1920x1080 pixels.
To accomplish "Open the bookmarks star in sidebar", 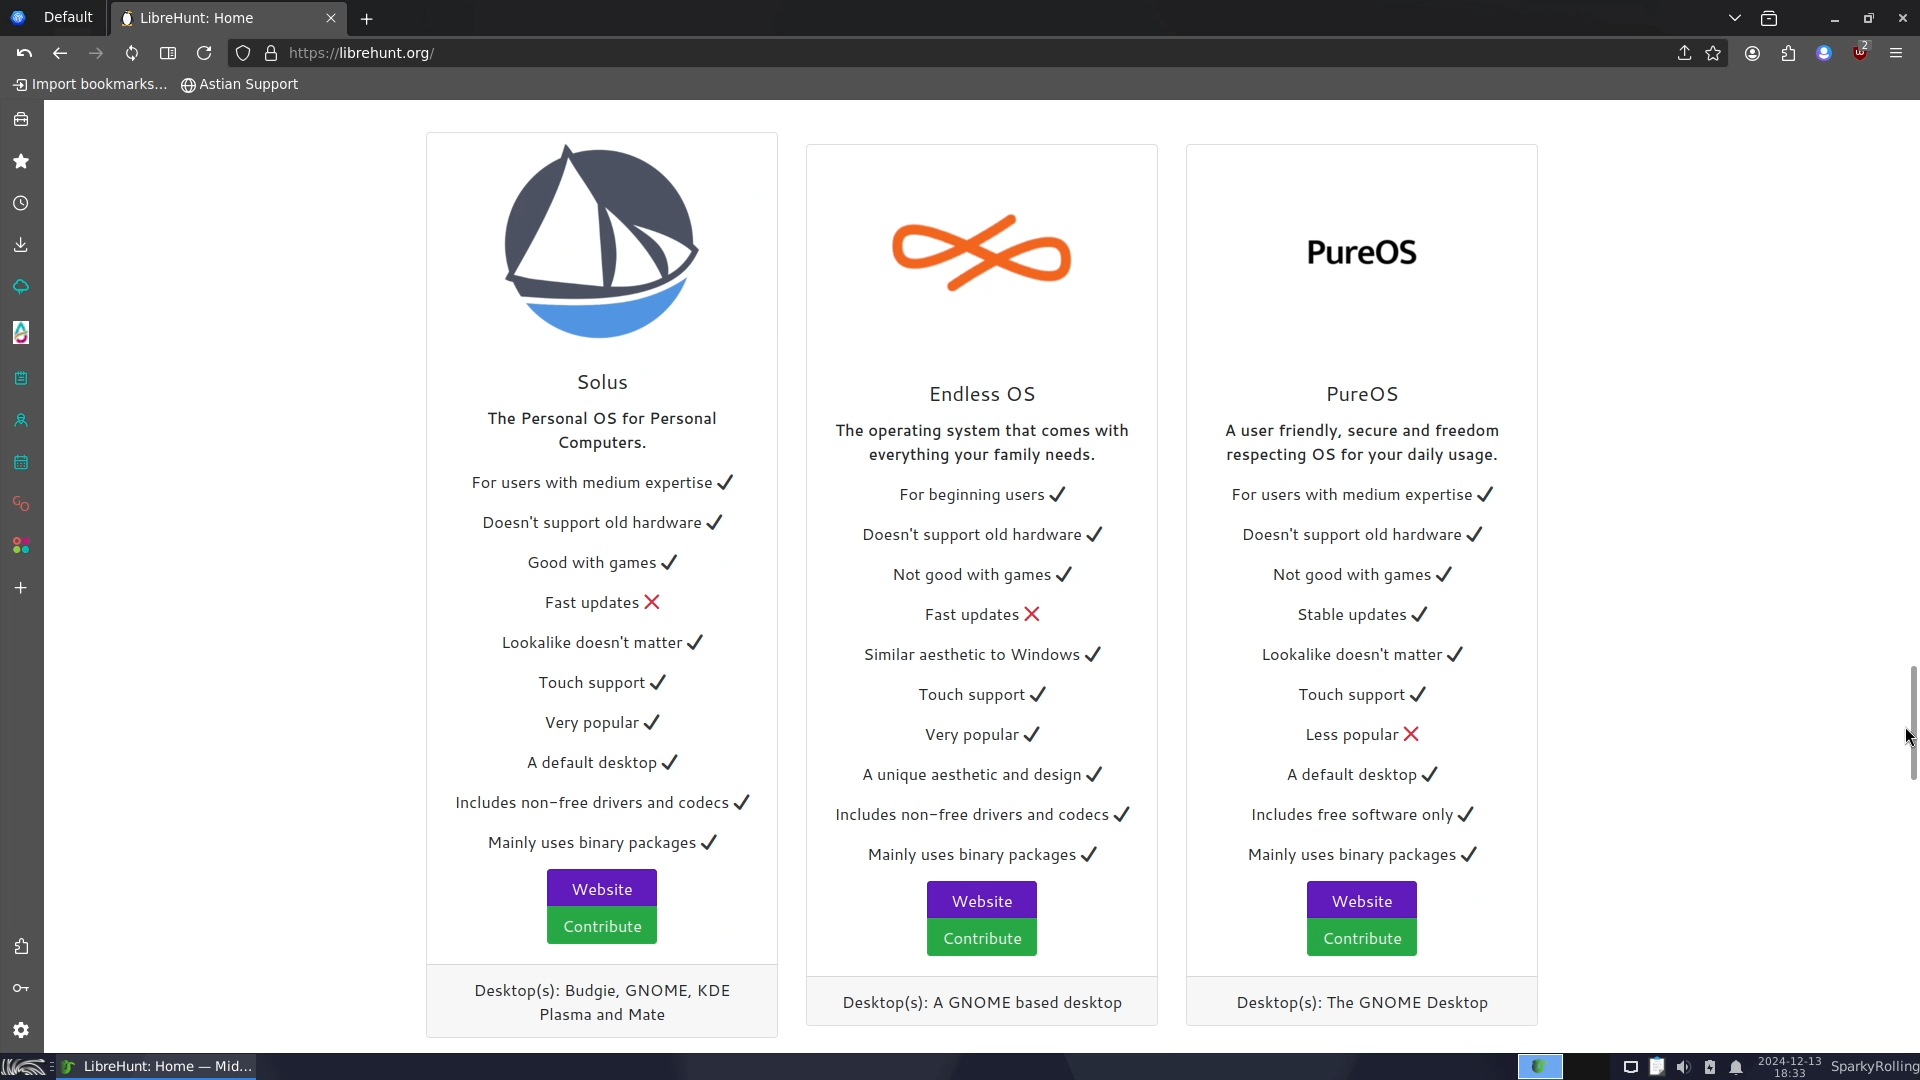I will 21,161.
